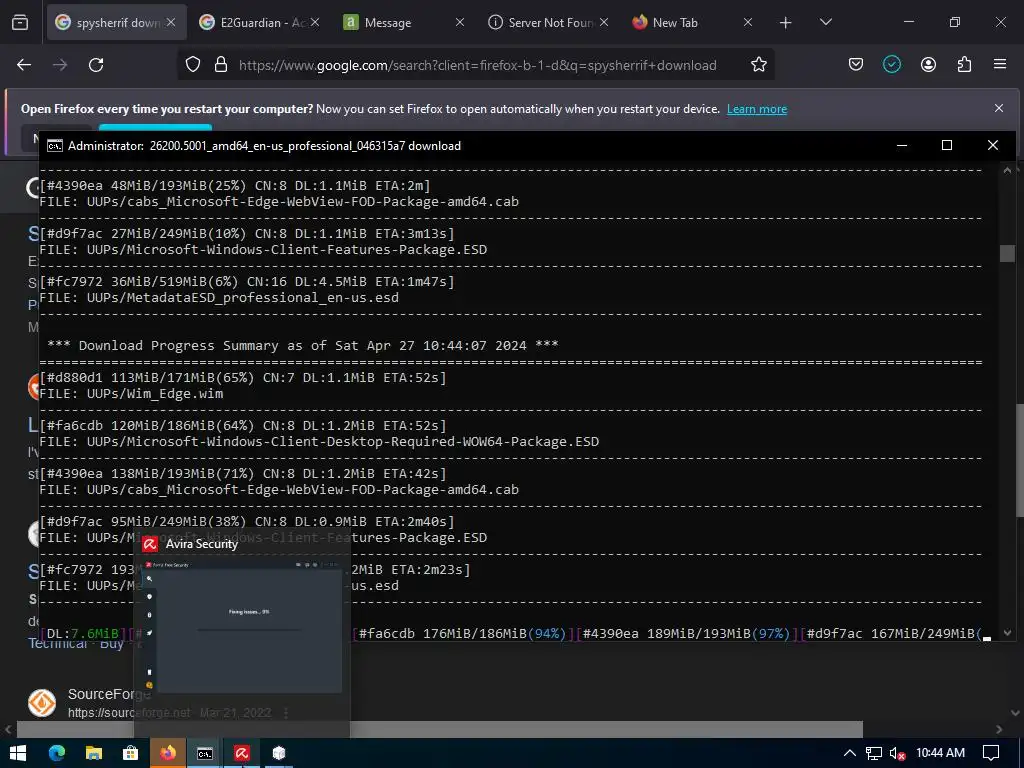Image resolution: width=1024 pixels, height=768 pixels.
Task: Bookmark this page with the star
Action: [758, 65]
